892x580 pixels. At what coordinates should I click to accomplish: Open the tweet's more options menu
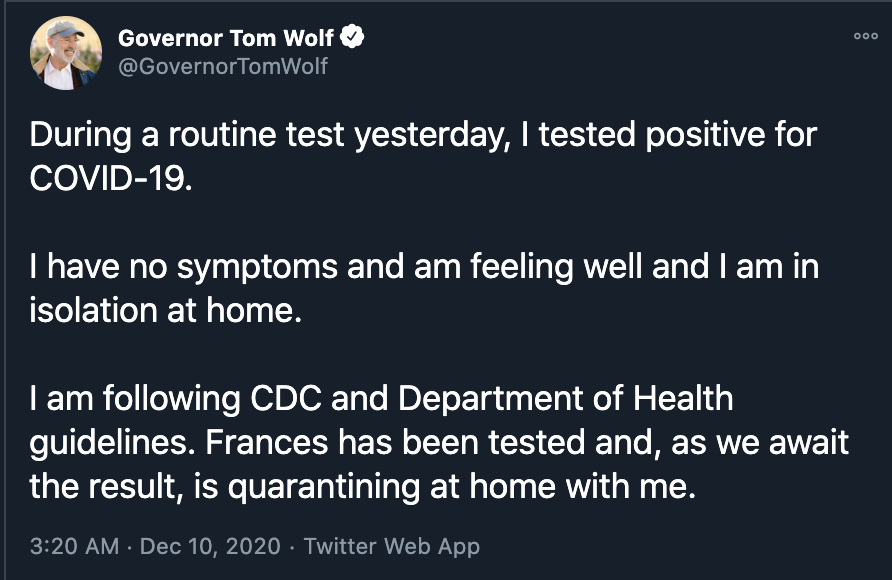[x=865, y=36]
